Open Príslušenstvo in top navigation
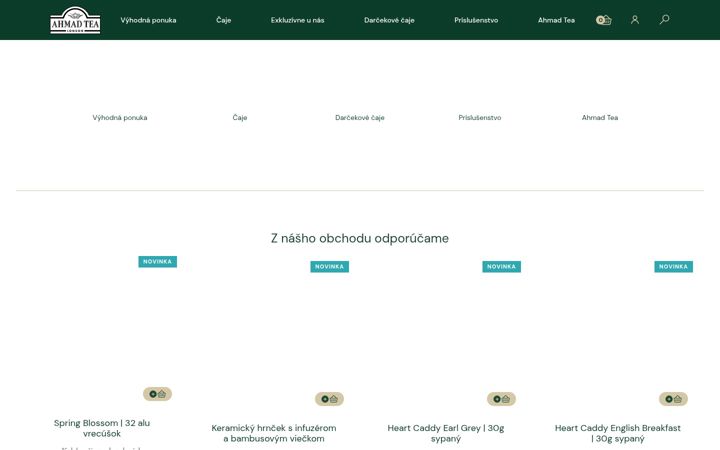The width and height of the screenshot is (720, 450). point(476,20)
